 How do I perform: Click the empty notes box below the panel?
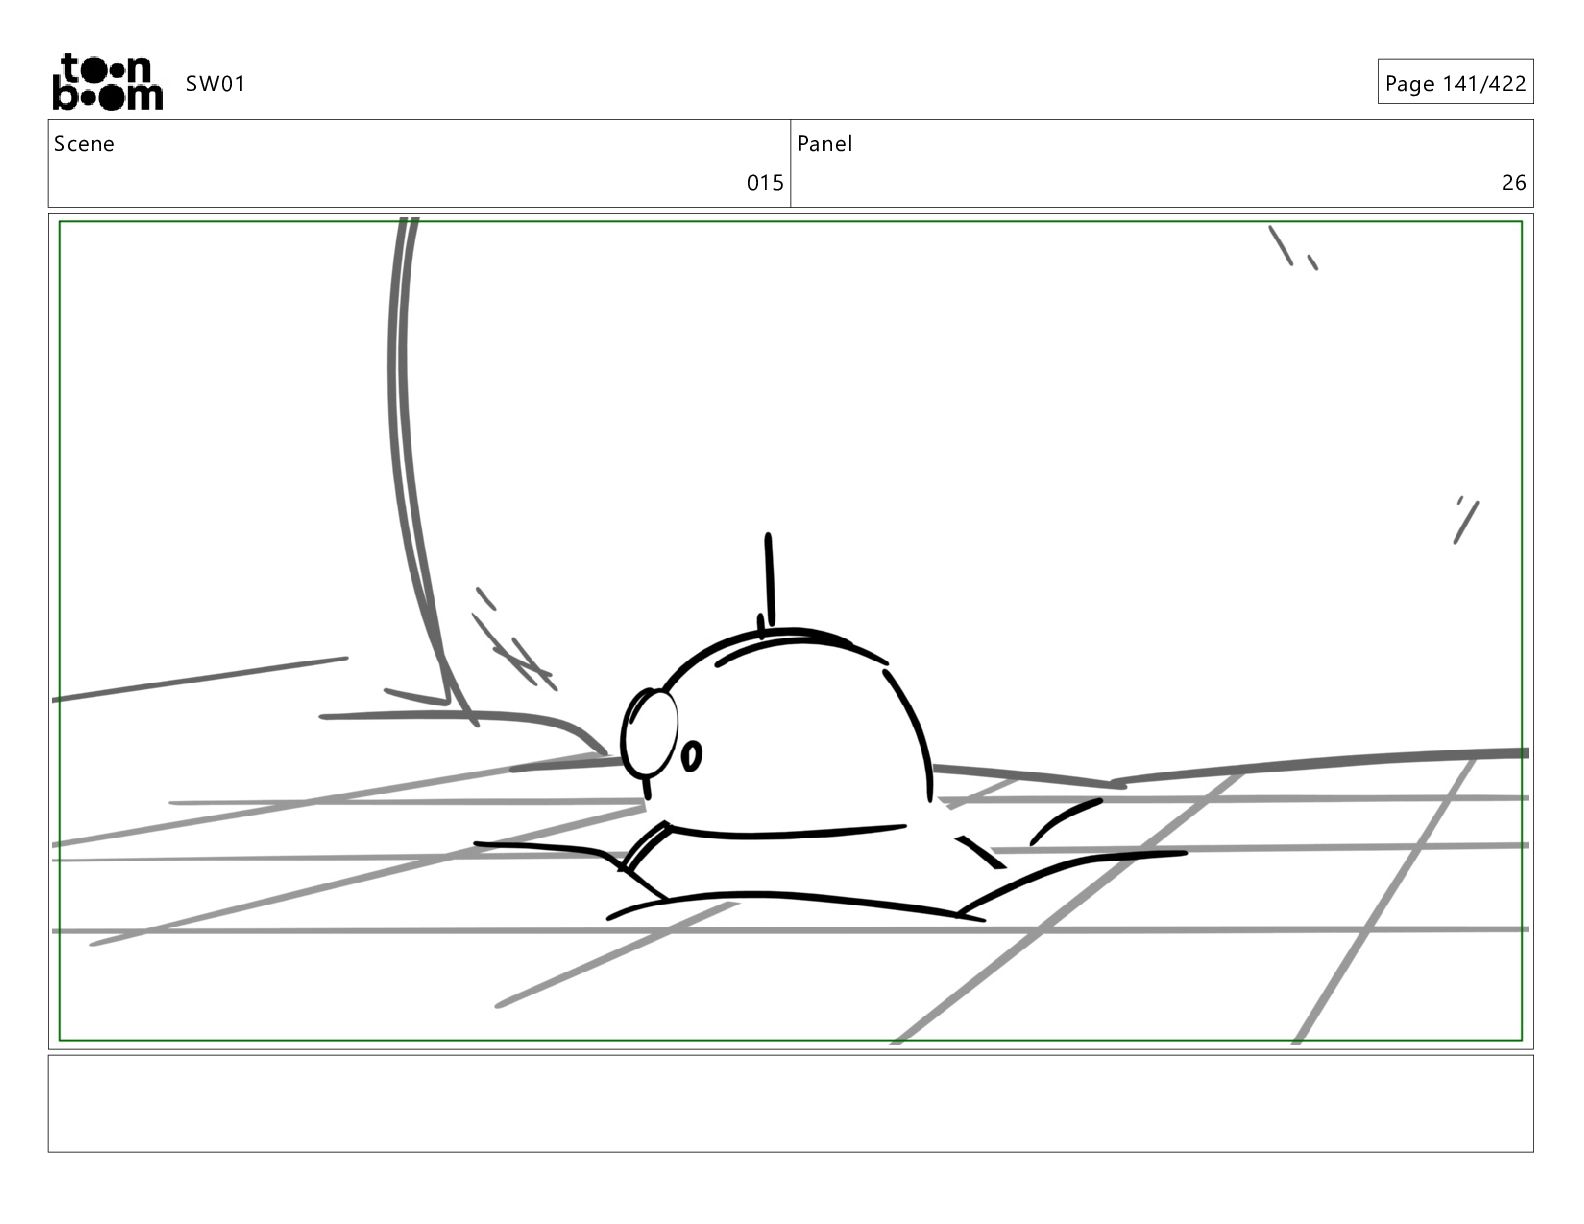coord(790,1103)
